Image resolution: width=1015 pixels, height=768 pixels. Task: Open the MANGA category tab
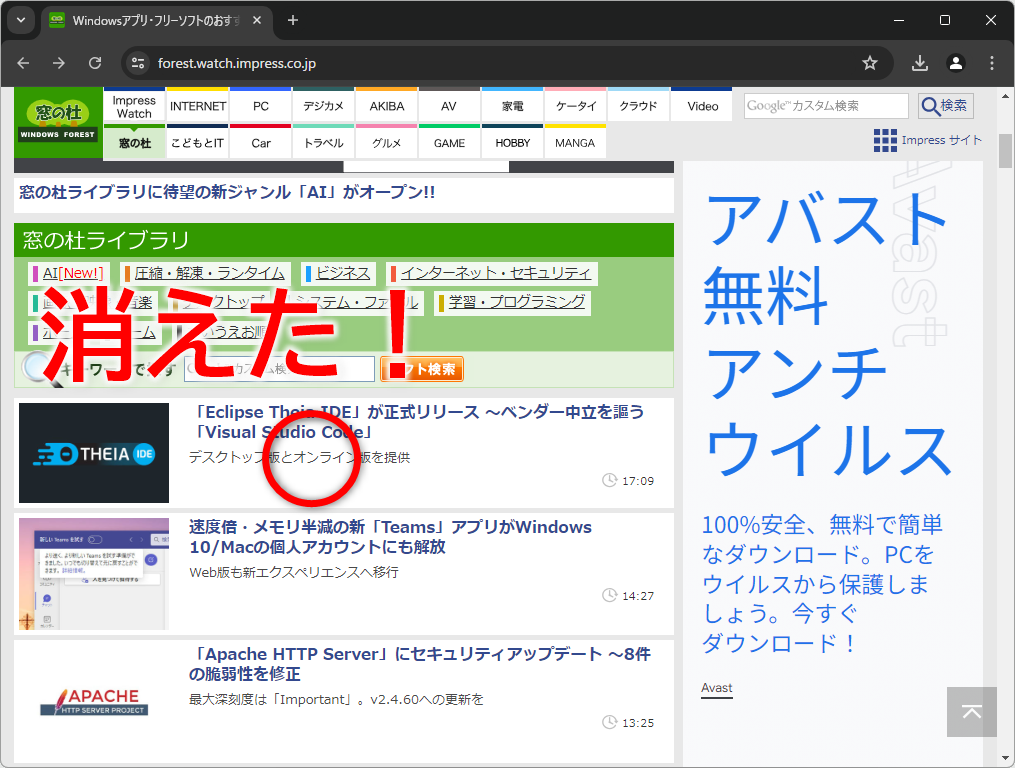coord(575,143)
